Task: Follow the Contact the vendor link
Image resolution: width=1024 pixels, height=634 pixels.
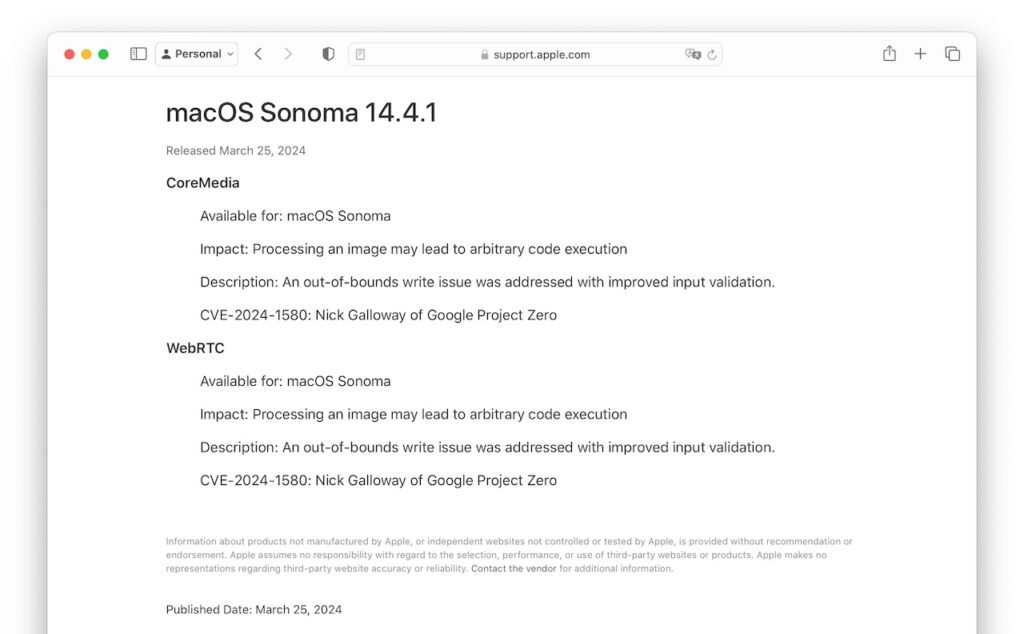Action: click(514, 568)
